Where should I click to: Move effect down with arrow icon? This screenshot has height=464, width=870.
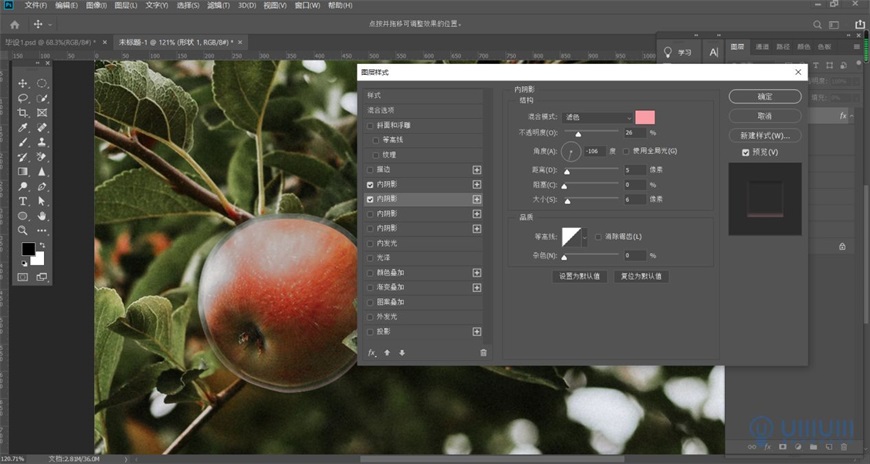click(402, 352)
